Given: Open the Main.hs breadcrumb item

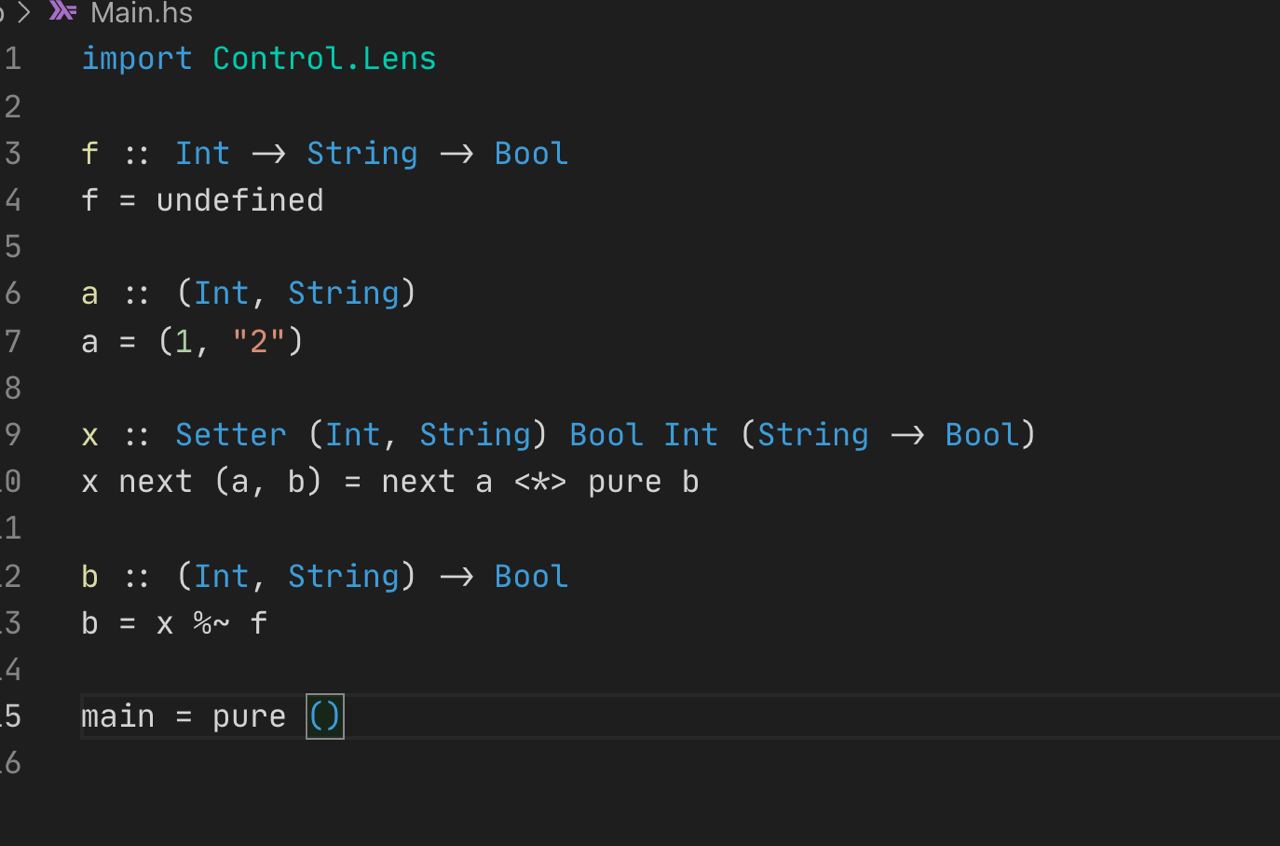Looking at the screenshot, I should (141, 13).
